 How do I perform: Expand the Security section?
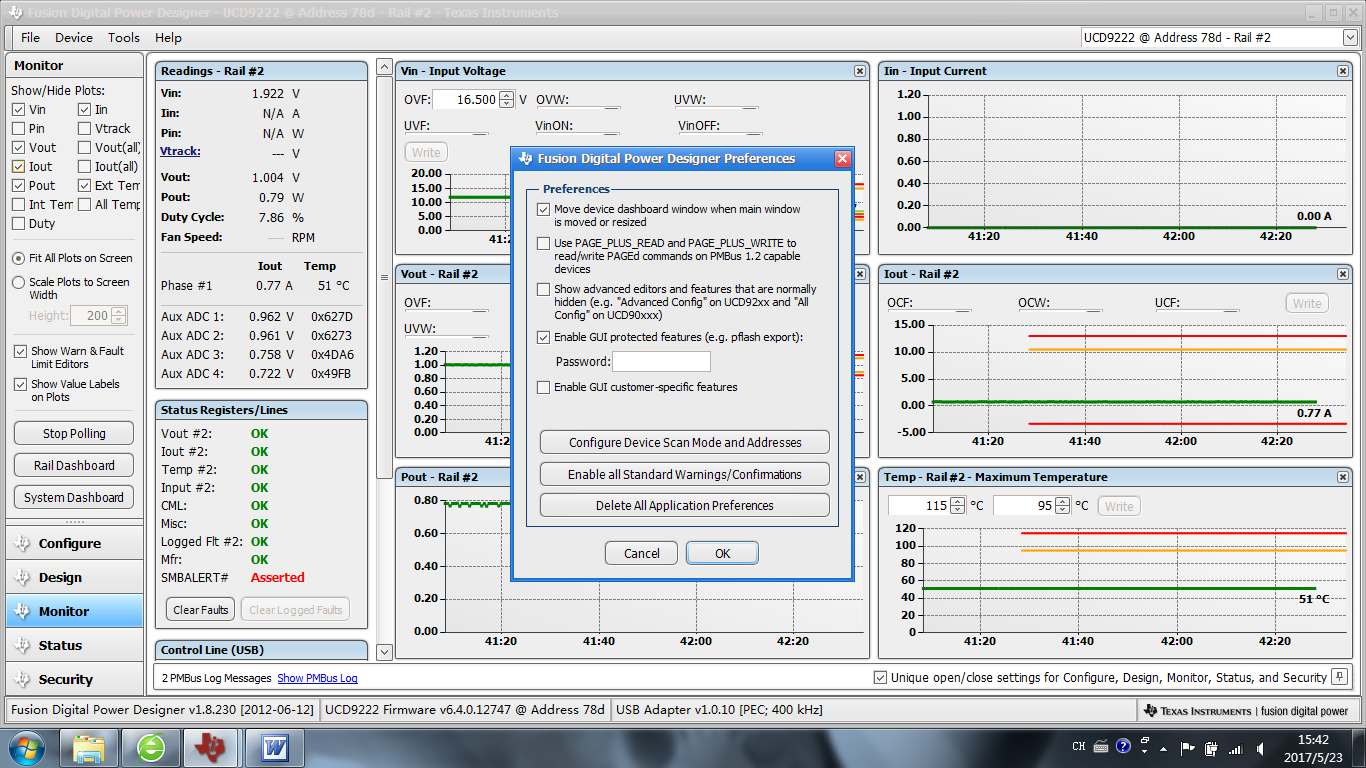(x=66, y=680)
